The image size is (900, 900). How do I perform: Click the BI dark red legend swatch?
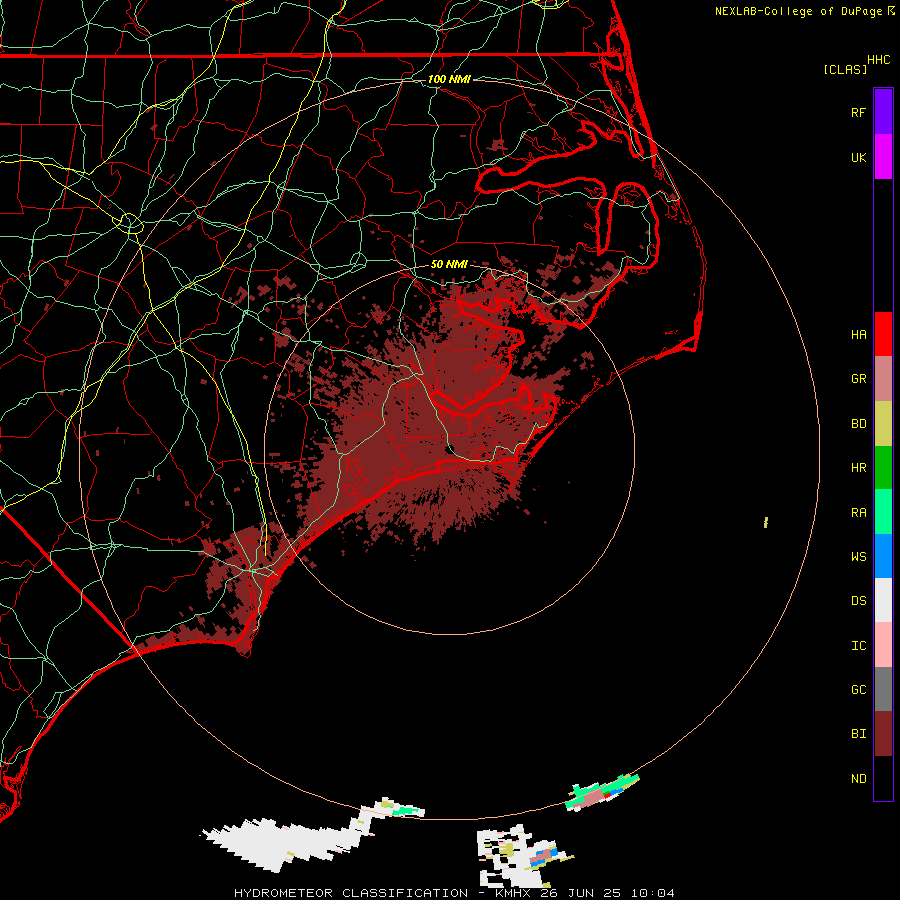(x=883, y=734)
